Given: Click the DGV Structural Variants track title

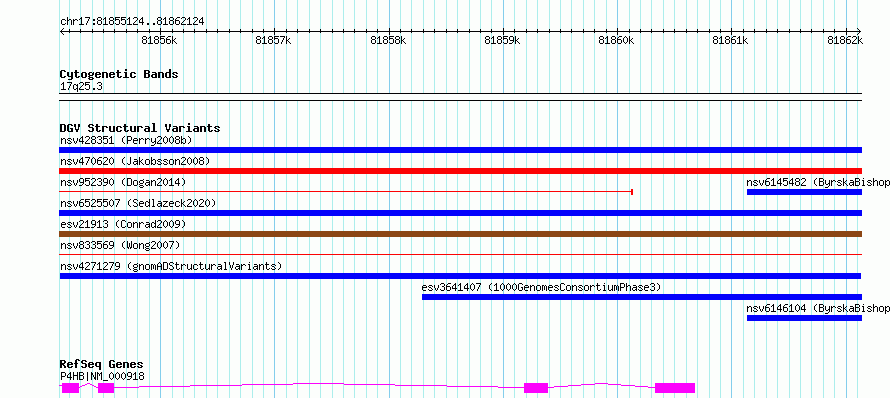Looking at the screenshot, I should 140,128.
